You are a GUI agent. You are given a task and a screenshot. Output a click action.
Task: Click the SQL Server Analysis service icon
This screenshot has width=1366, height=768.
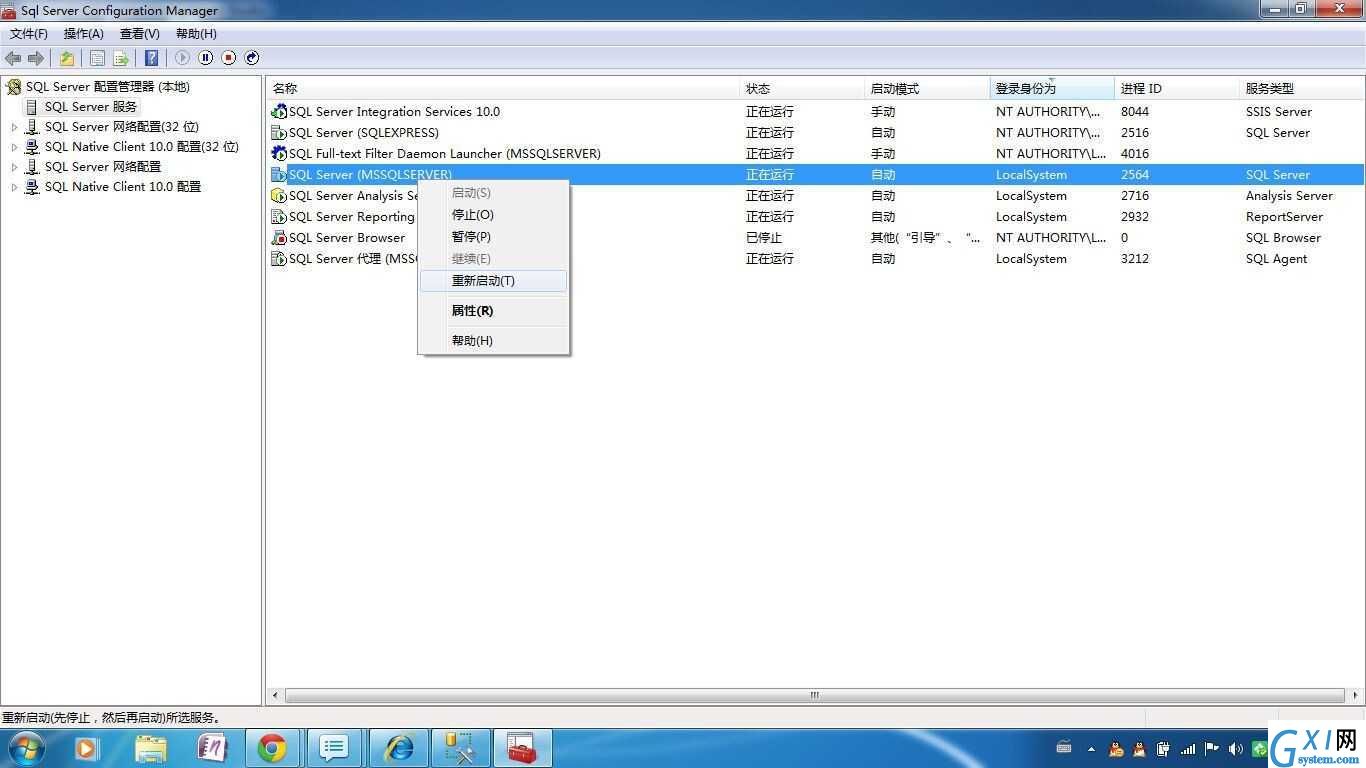click(x=279, y=196)
